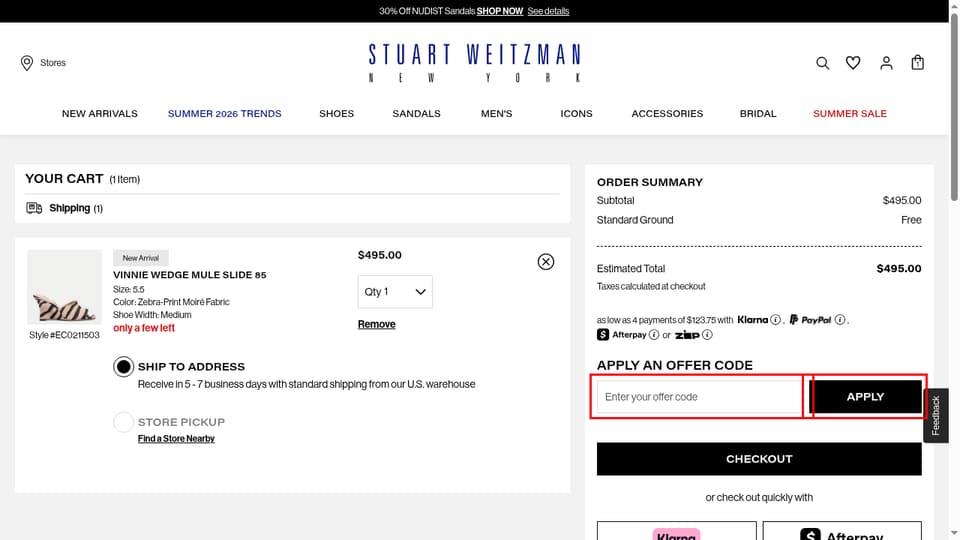The width and height of the screenshot is (960, 540).
Task: Click the "Style #EC0211503" text
Action: (x=64, y=336)
